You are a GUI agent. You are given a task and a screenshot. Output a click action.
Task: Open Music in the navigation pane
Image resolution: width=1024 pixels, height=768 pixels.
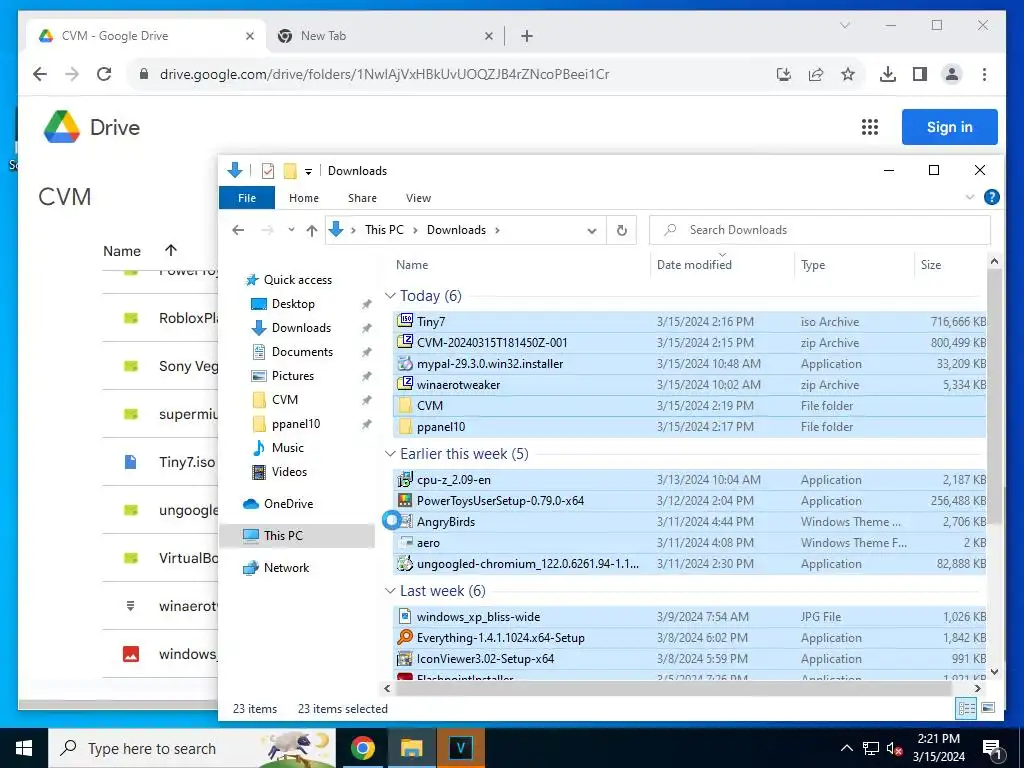point(287,447)
